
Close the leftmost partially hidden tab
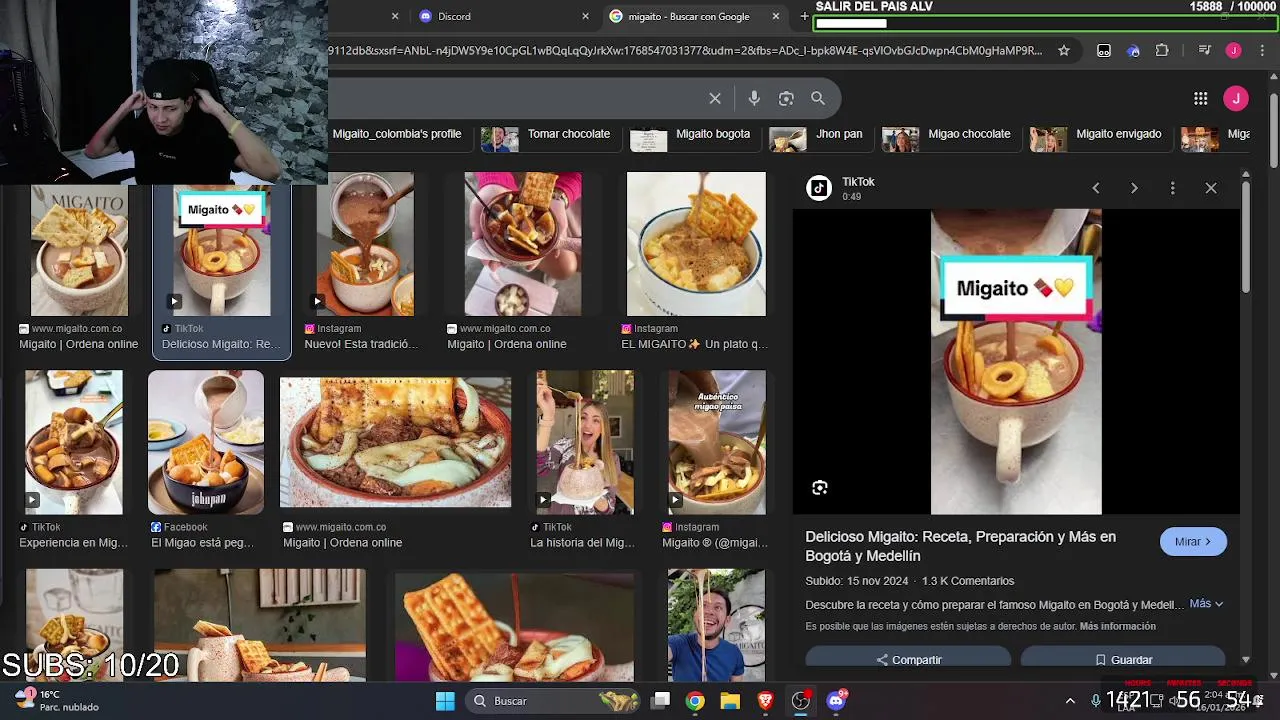(x=395, y=16)
